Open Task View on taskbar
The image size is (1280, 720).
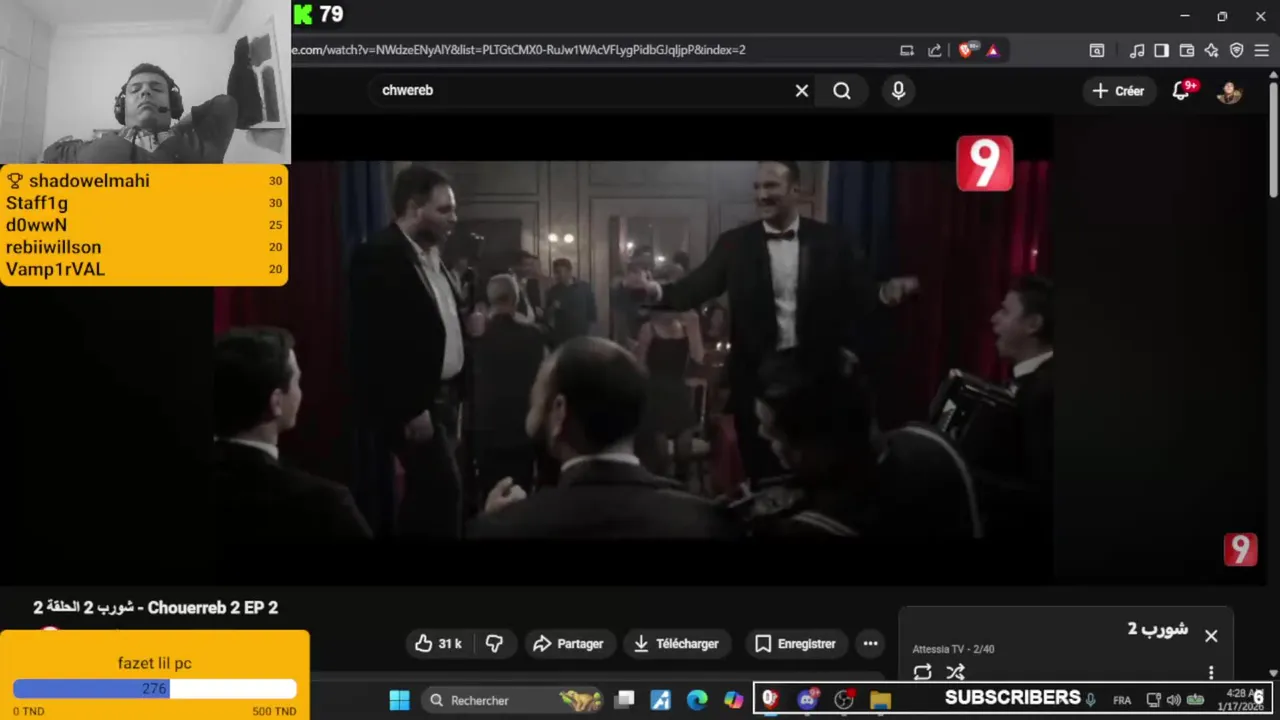pos(625,701)
